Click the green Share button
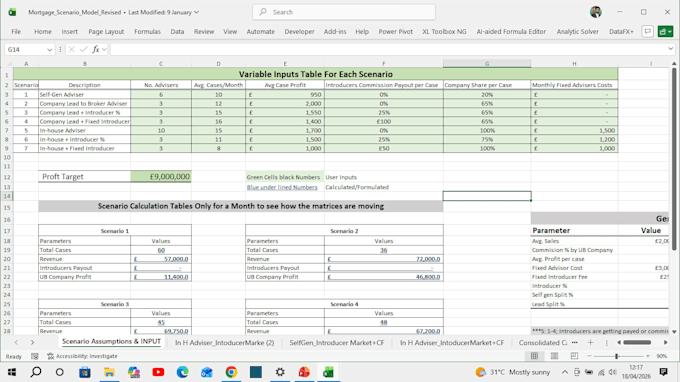This screenshot has width=680, height=382. point(665,32)
